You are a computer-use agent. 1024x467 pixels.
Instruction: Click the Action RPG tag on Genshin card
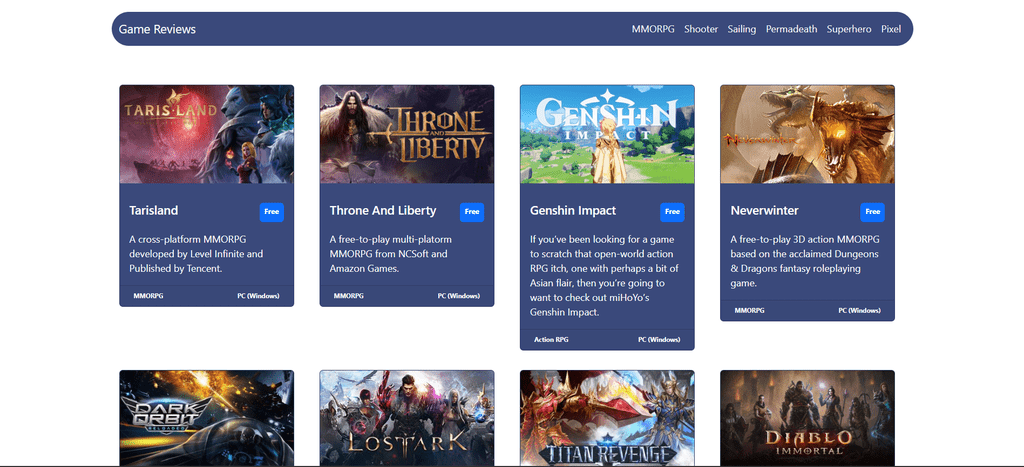click(x=551, y=340)
